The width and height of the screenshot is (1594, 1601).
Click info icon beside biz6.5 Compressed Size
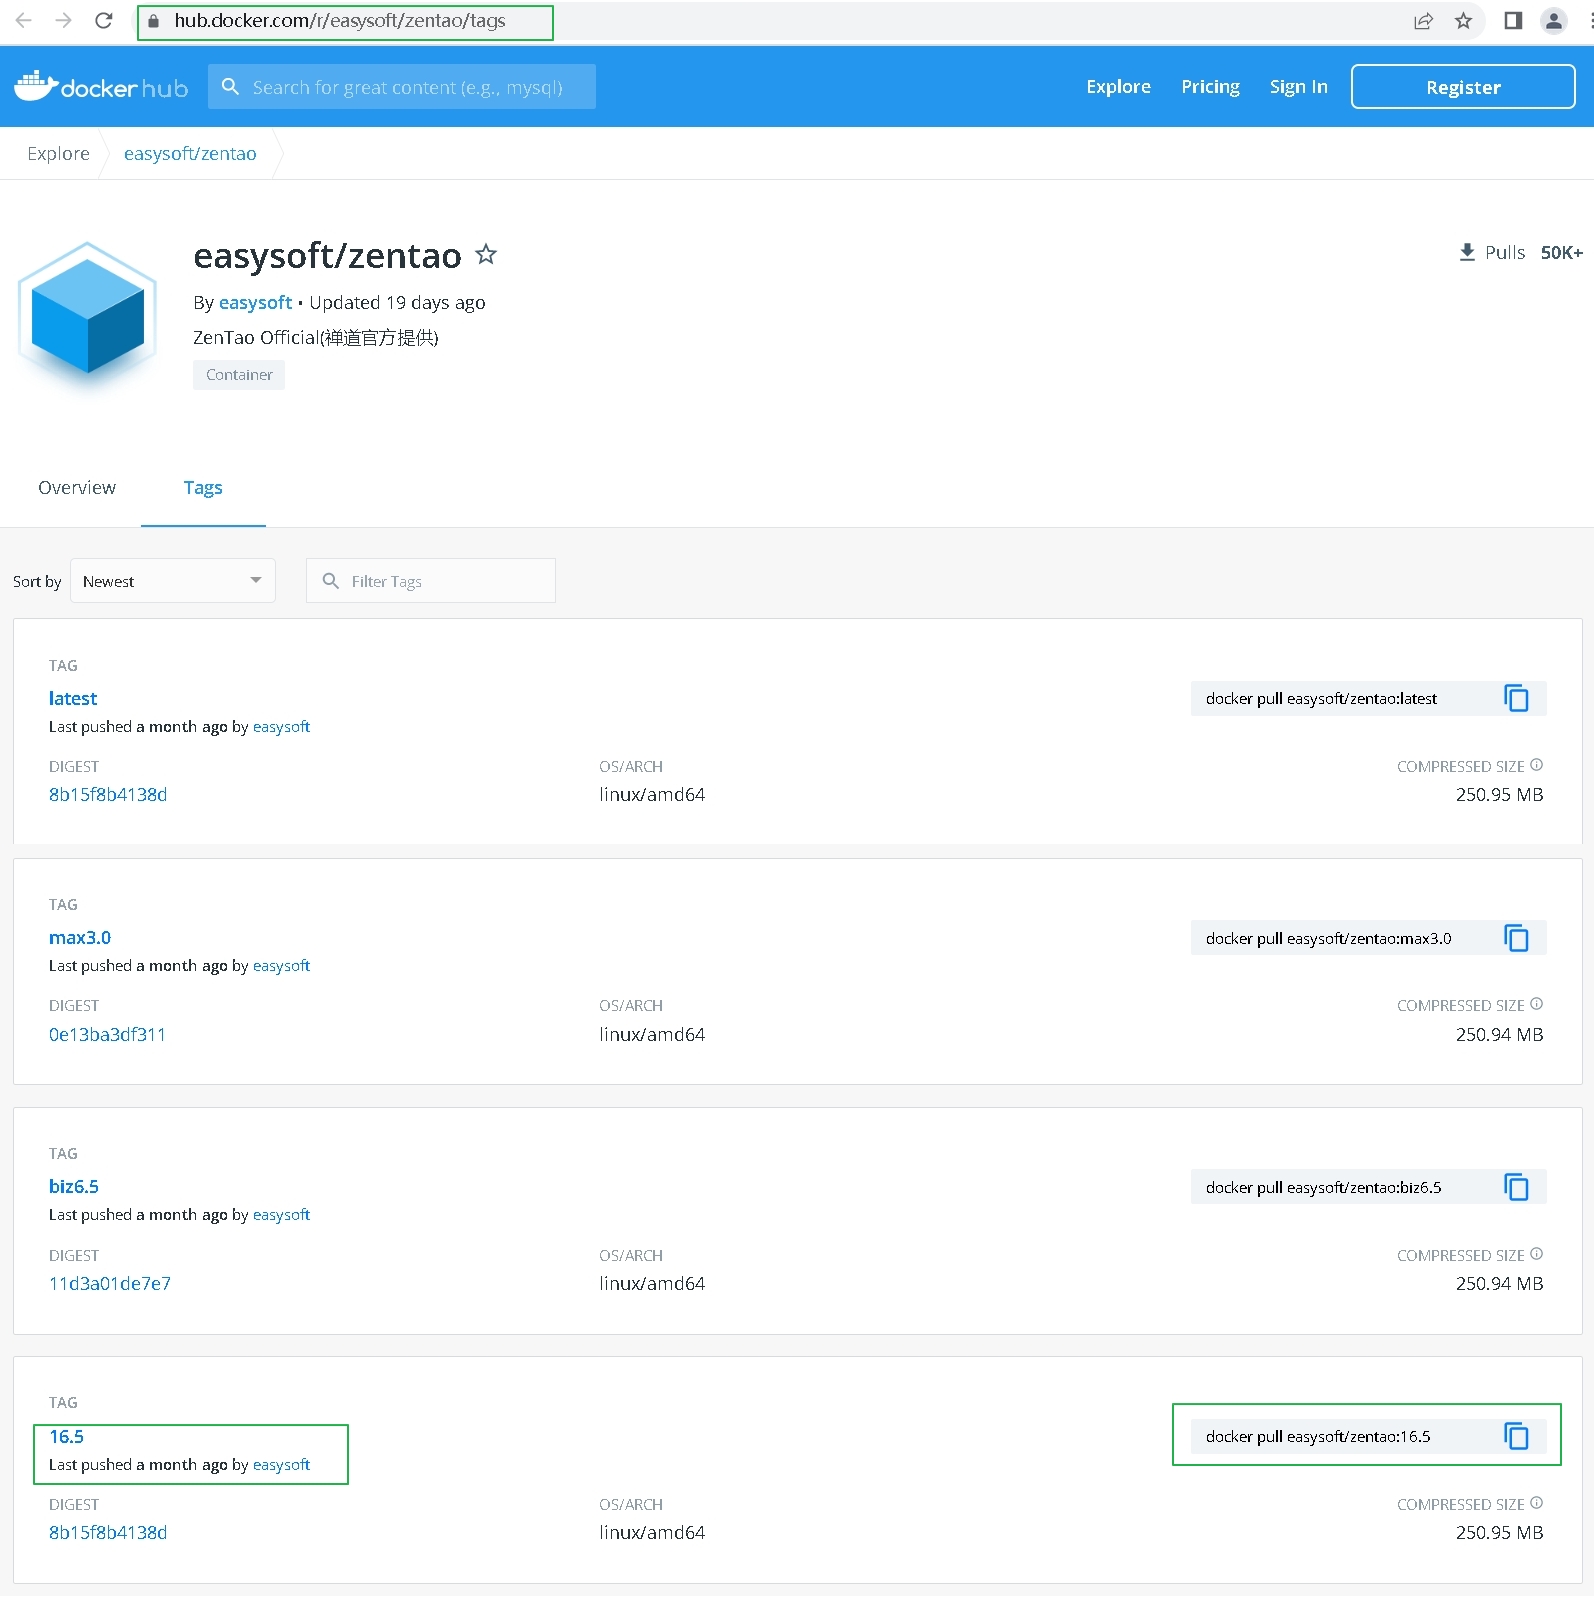click(1537, 1254)
